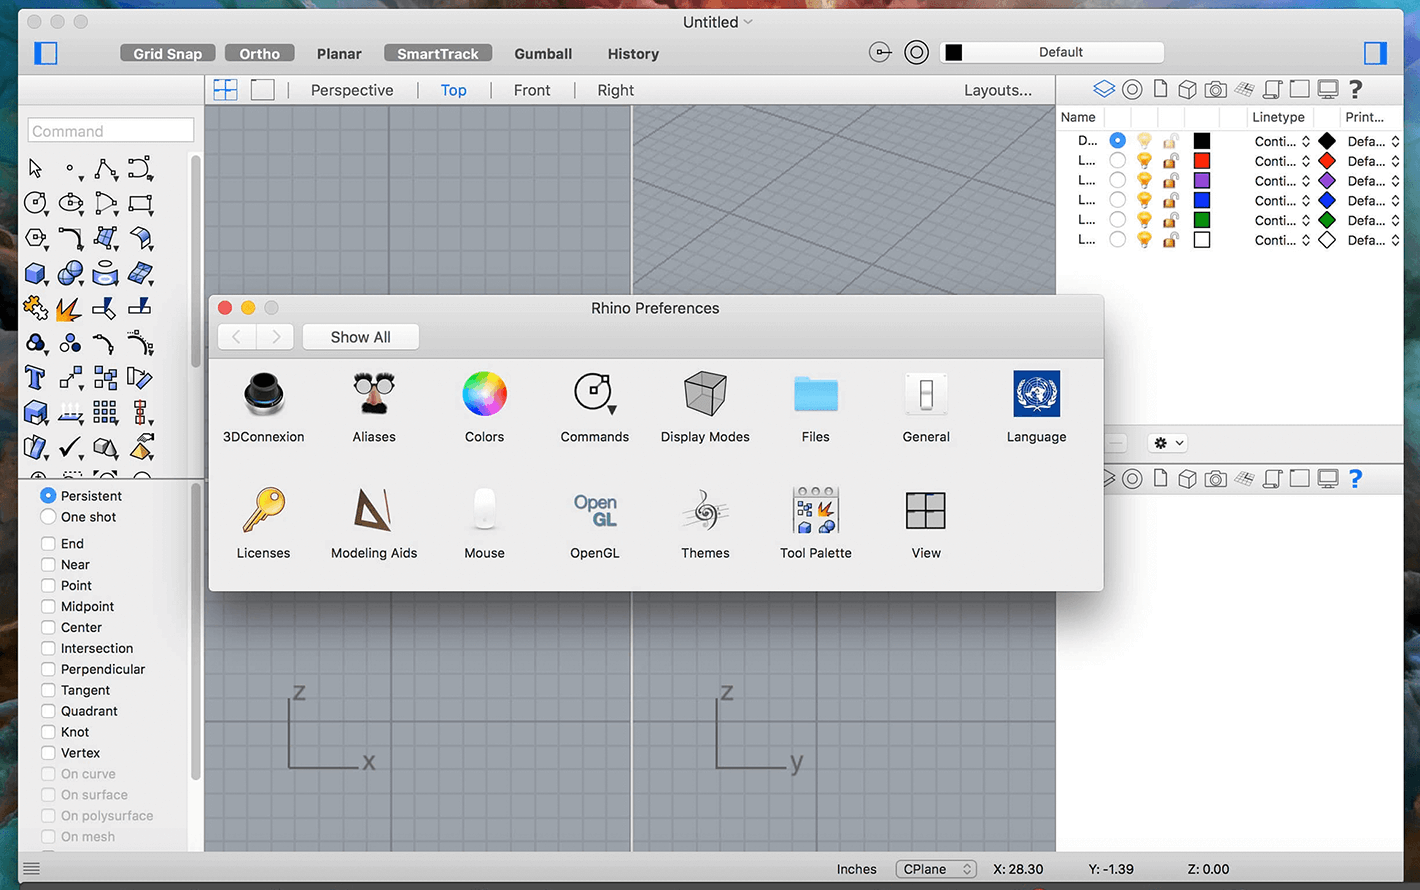Switch to Top viewport tab

pyautogui.click(x=454, y=90)
